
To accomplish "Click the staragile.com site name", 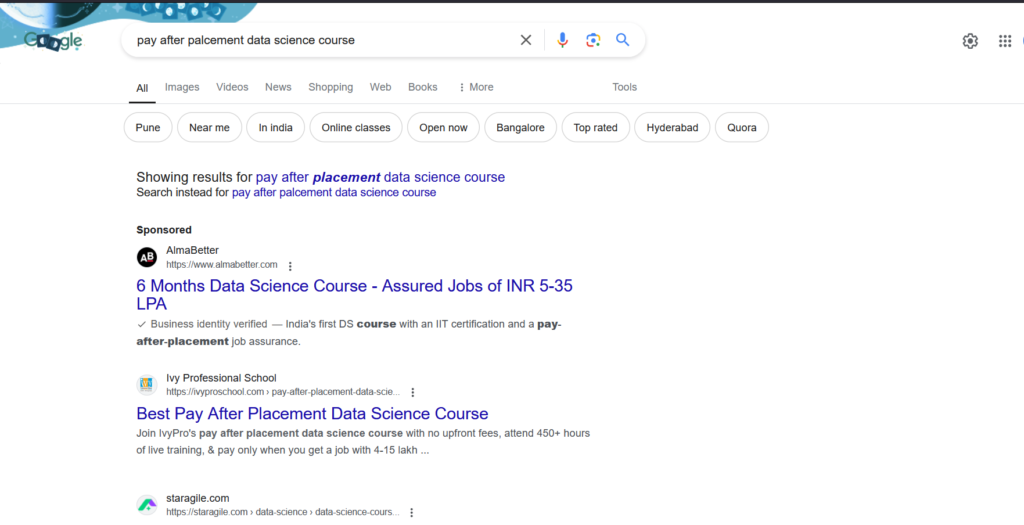I will pos(198,498).
